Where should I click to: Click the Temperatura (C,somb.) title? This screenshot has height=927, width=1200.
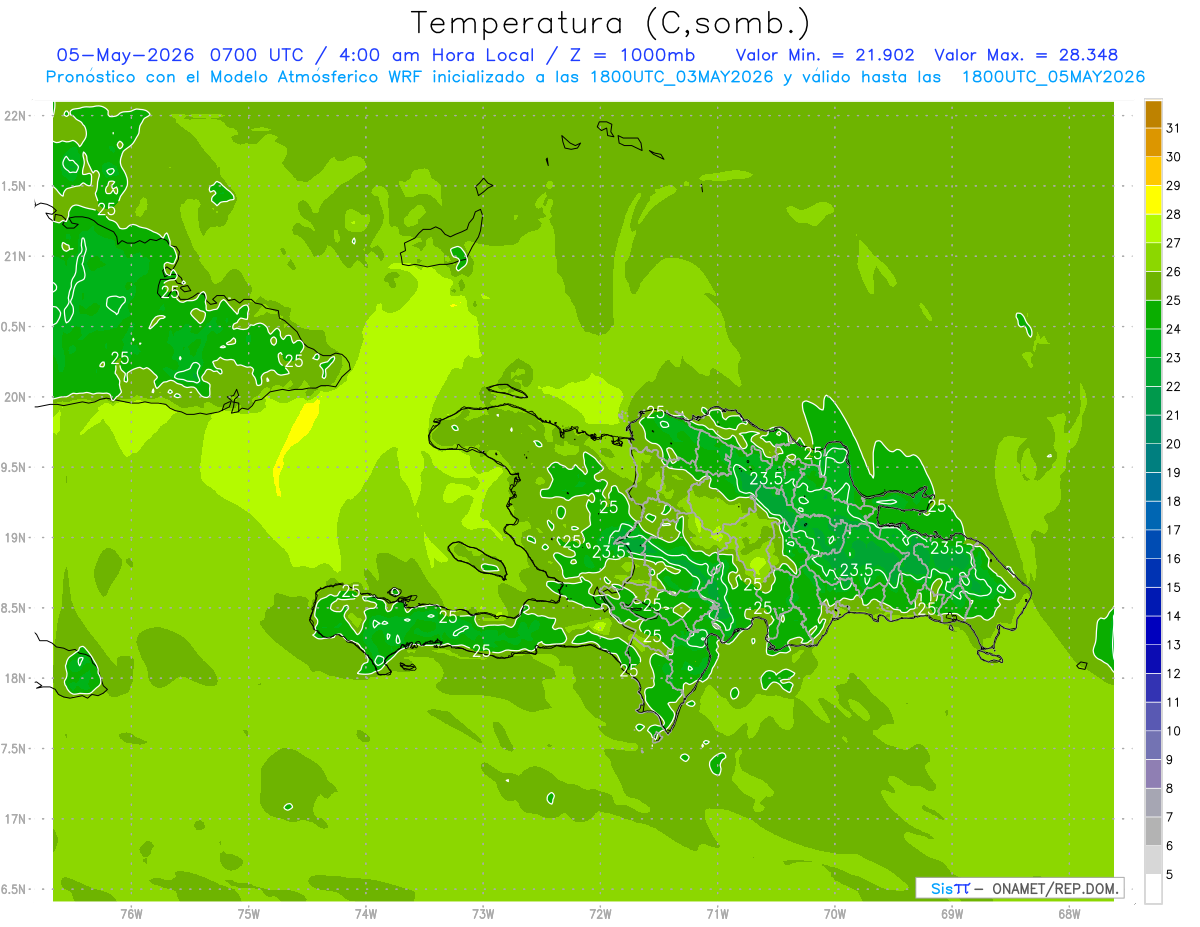click(x=611, y=24)
